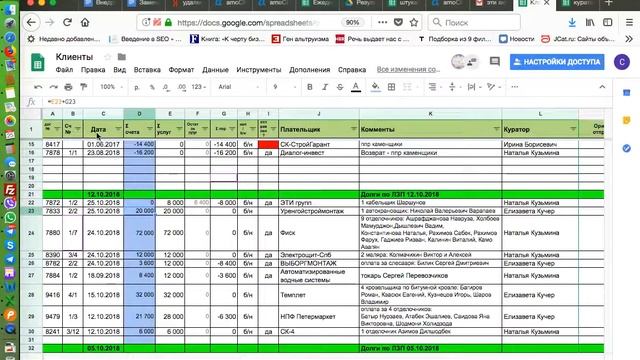Open the Правка menu
This screenshot has width=640, height=360.
coord(93,70)
